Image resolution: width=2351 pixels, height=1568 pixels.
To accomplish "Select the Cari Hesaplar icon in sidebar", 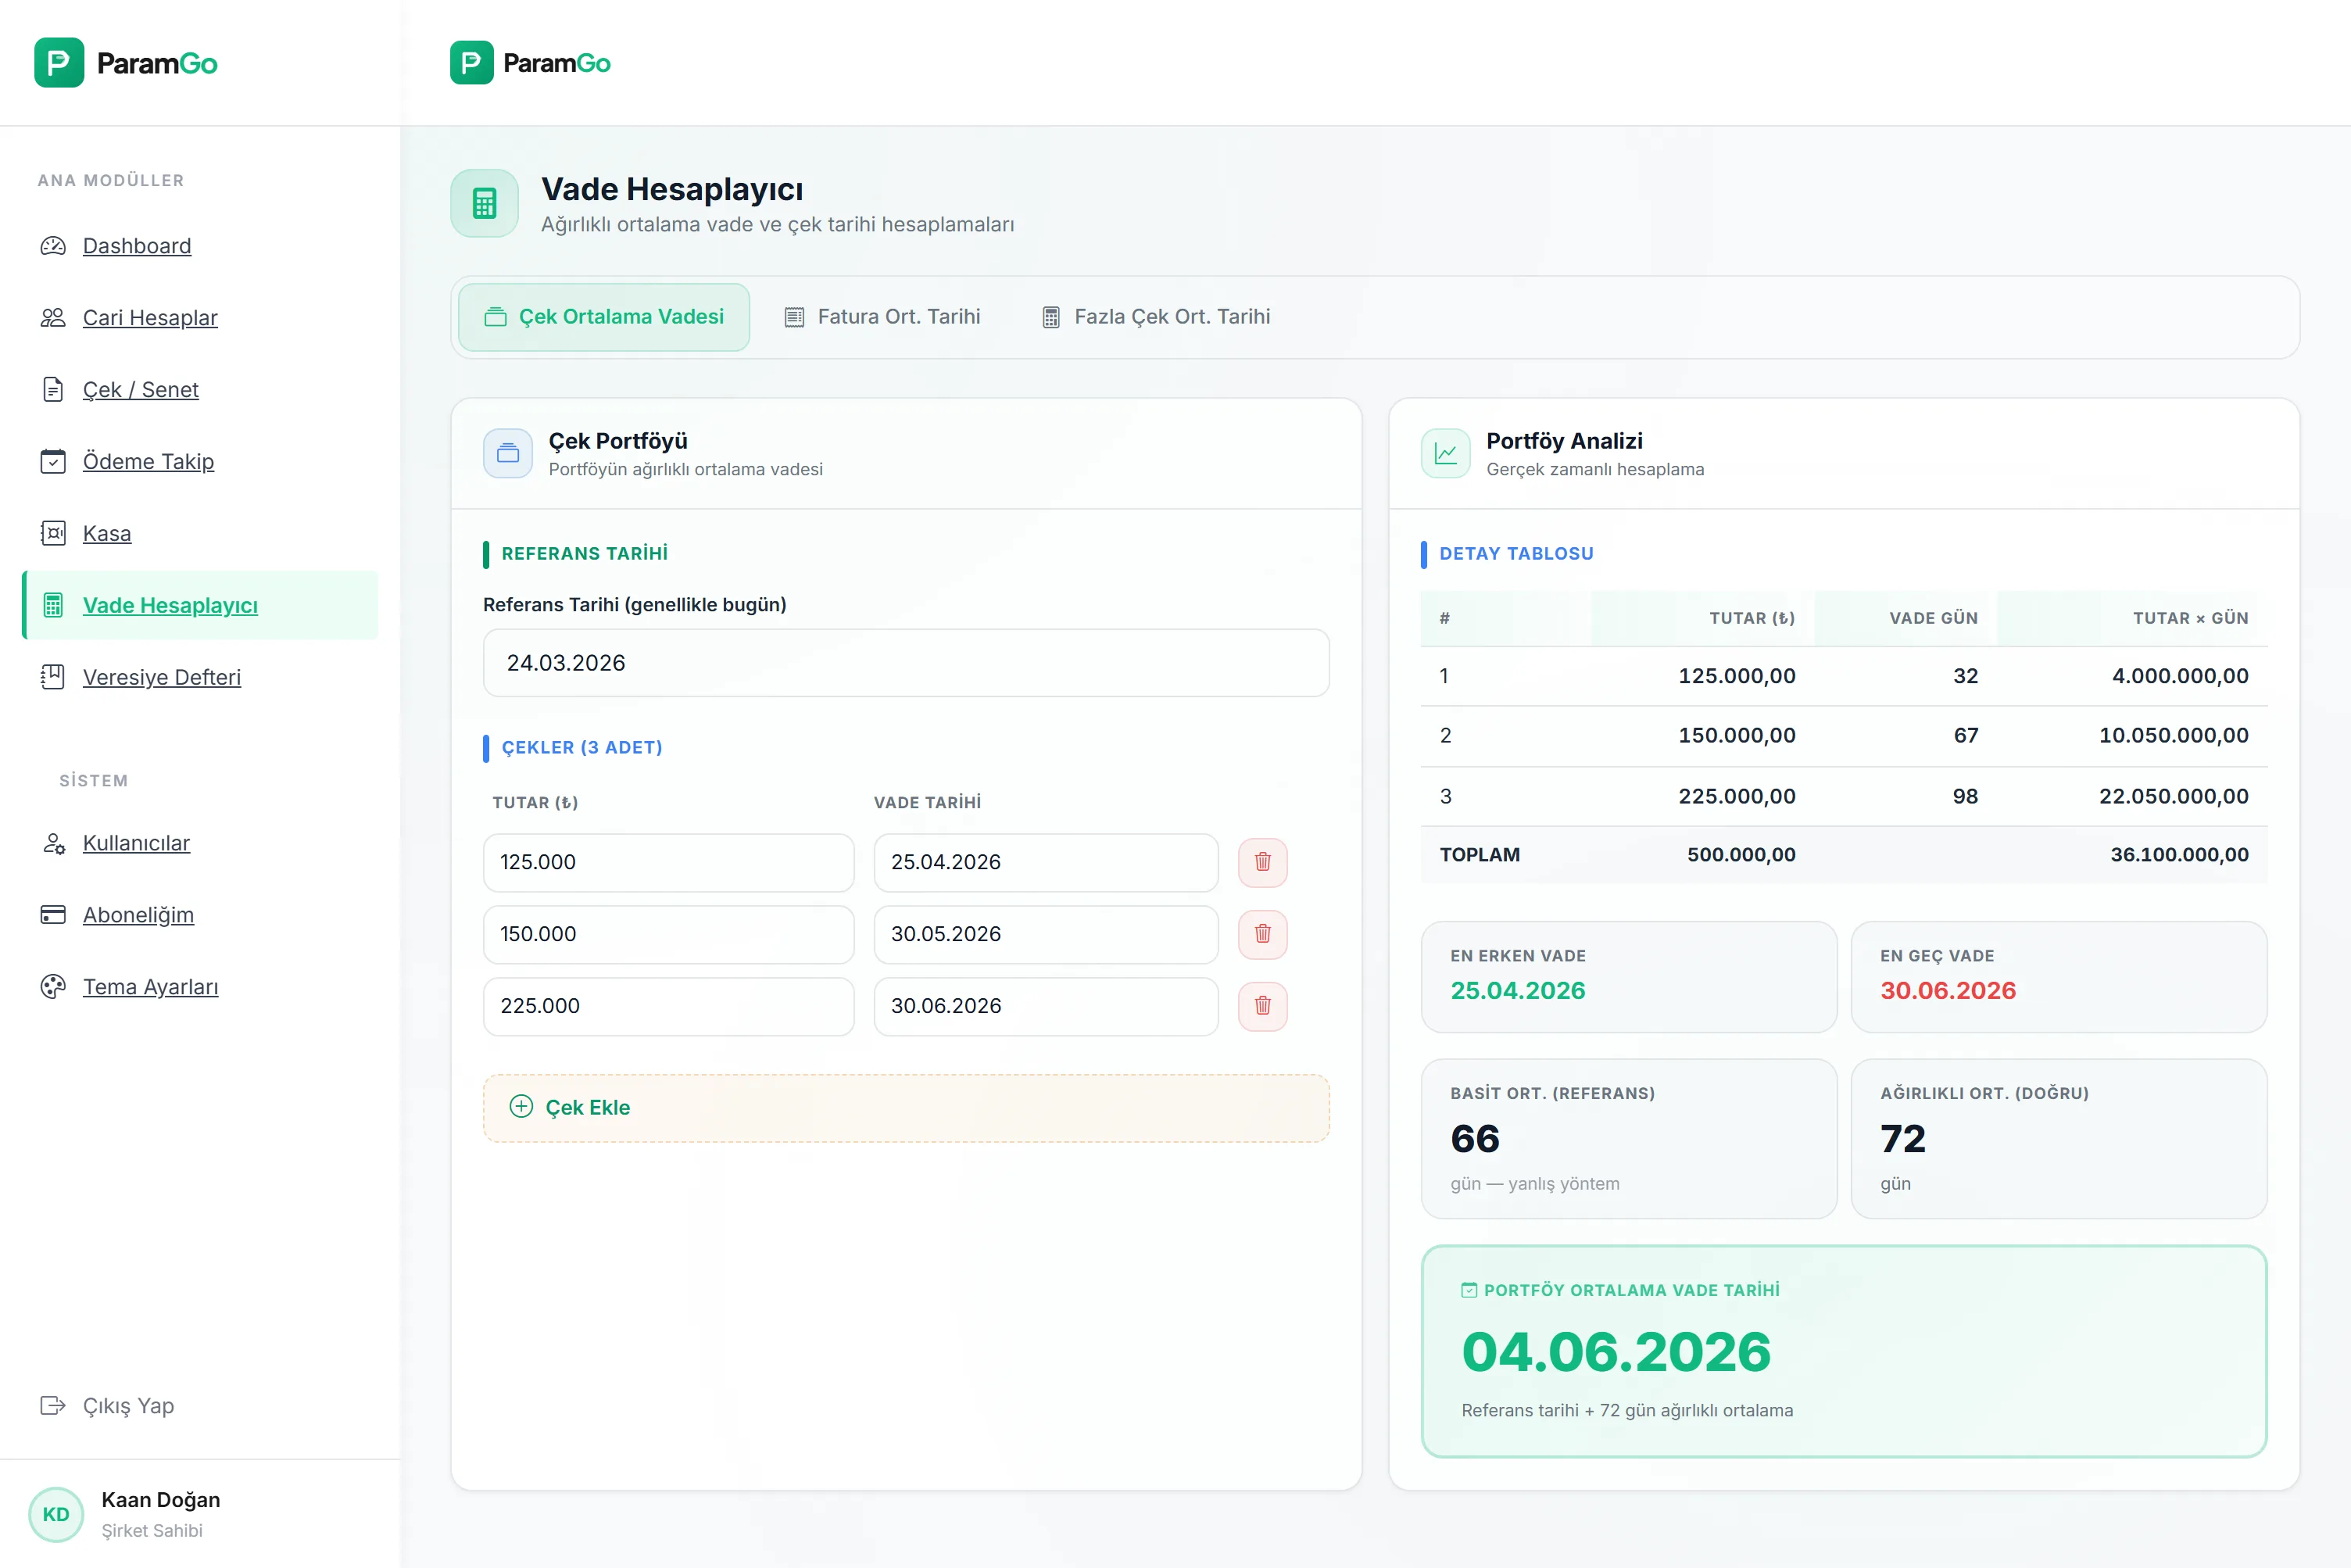I will coord(53,317).
